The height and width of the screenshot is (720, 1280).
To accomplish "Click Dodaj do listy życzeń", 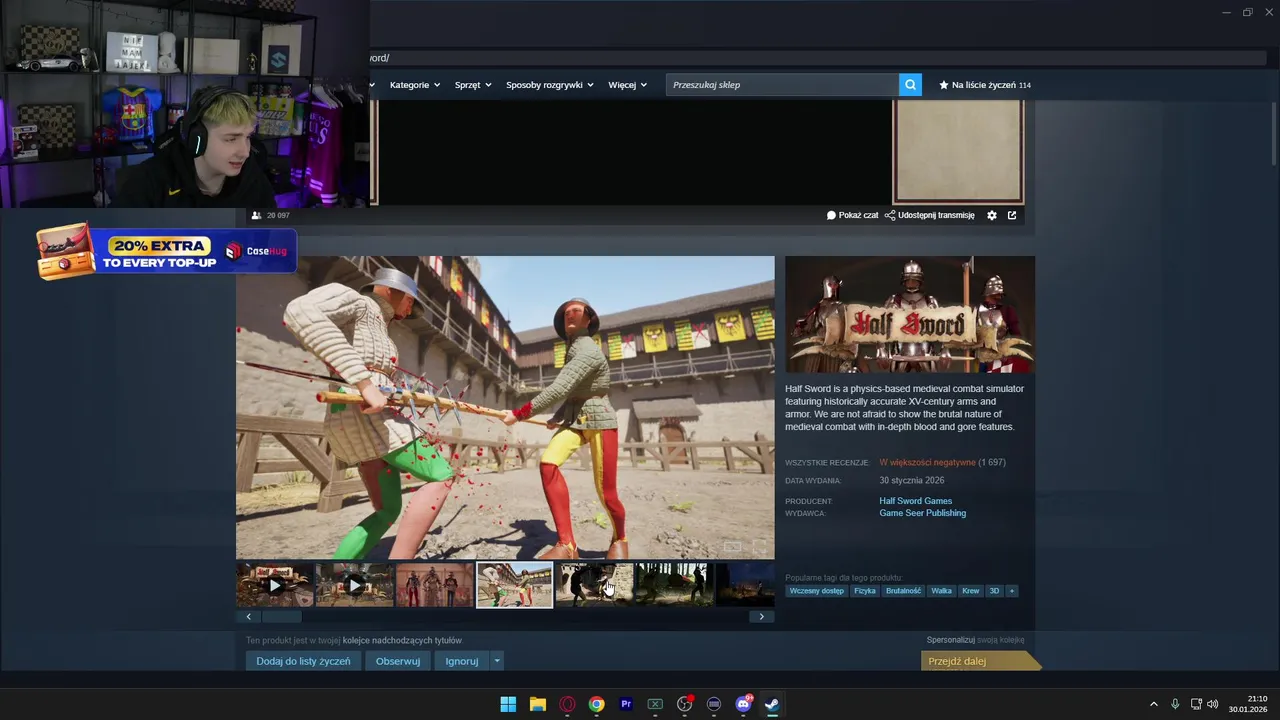I will click(x=303, y=661).
